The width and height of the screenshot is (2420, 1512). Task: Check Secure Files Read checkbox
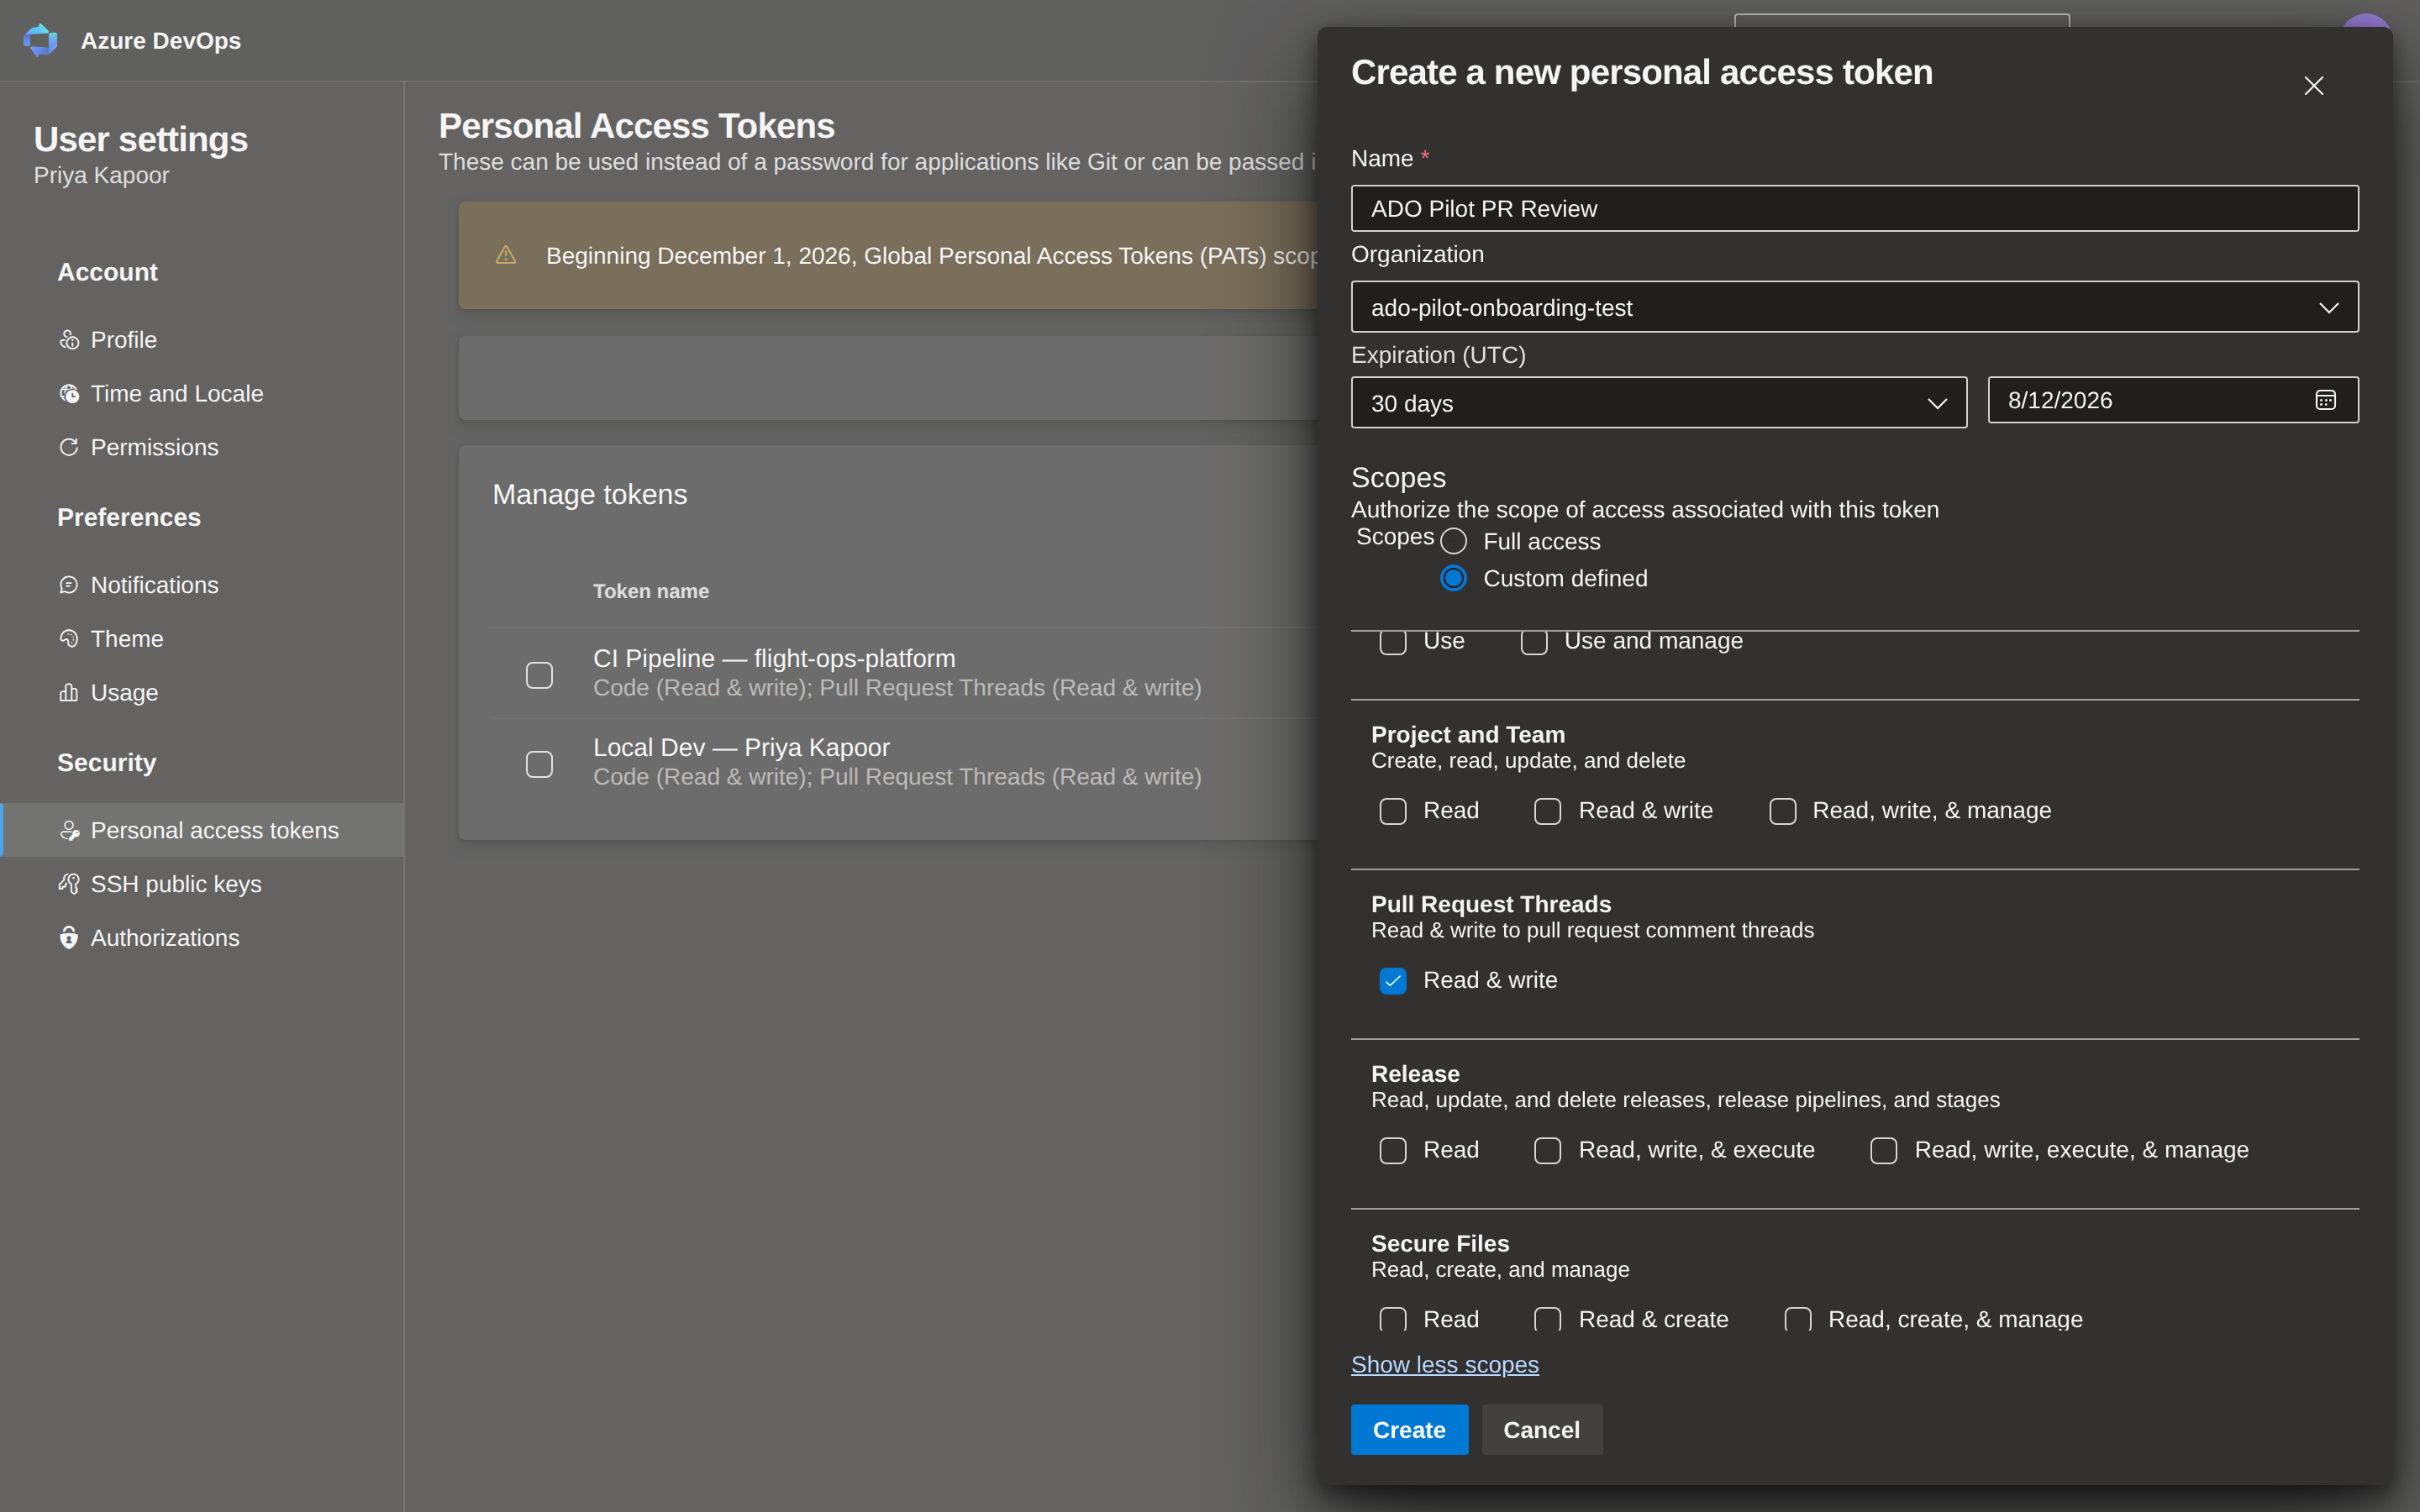(x=1393, y=1319)
